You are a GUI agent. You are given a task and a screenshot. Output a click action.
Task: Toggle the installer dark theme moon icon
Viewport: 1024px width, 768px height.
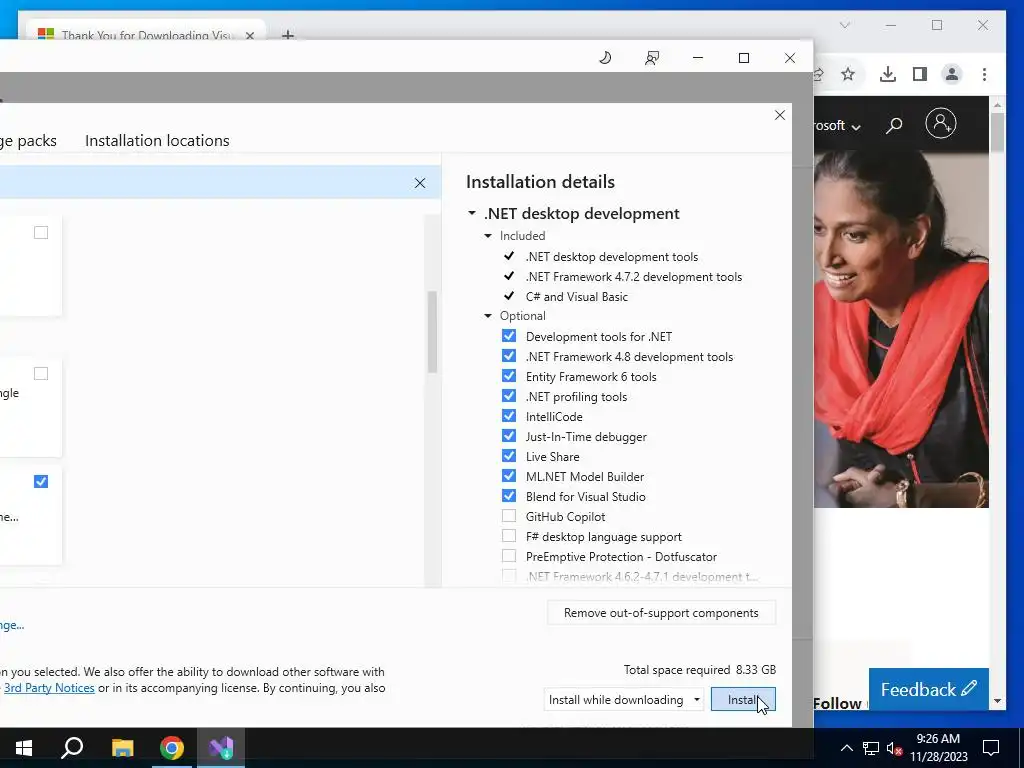pyautogui.click(x=605, y=58)
